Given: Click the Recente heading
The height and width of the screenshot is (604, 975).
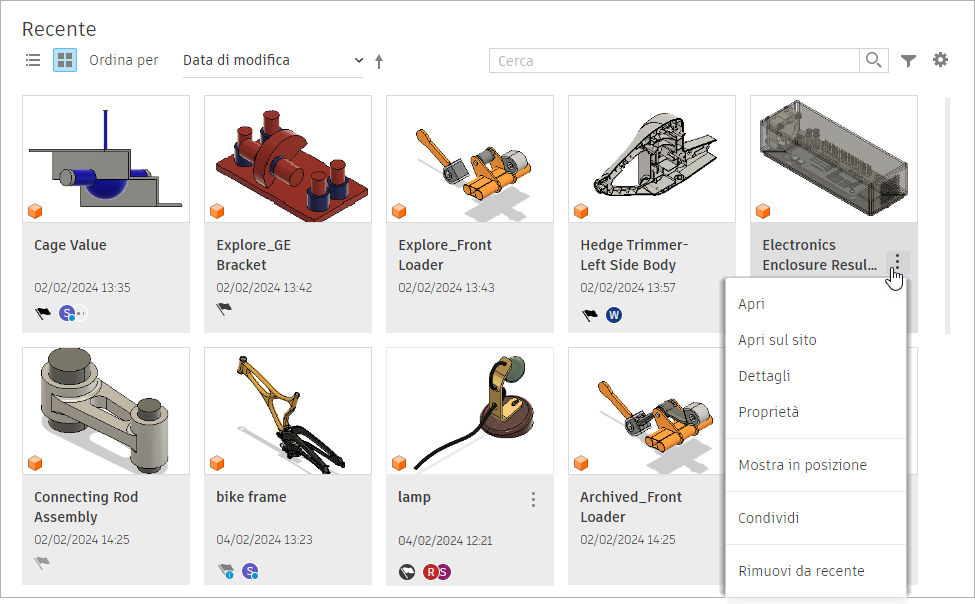Looking at the screenshot, I should (59, 29).
